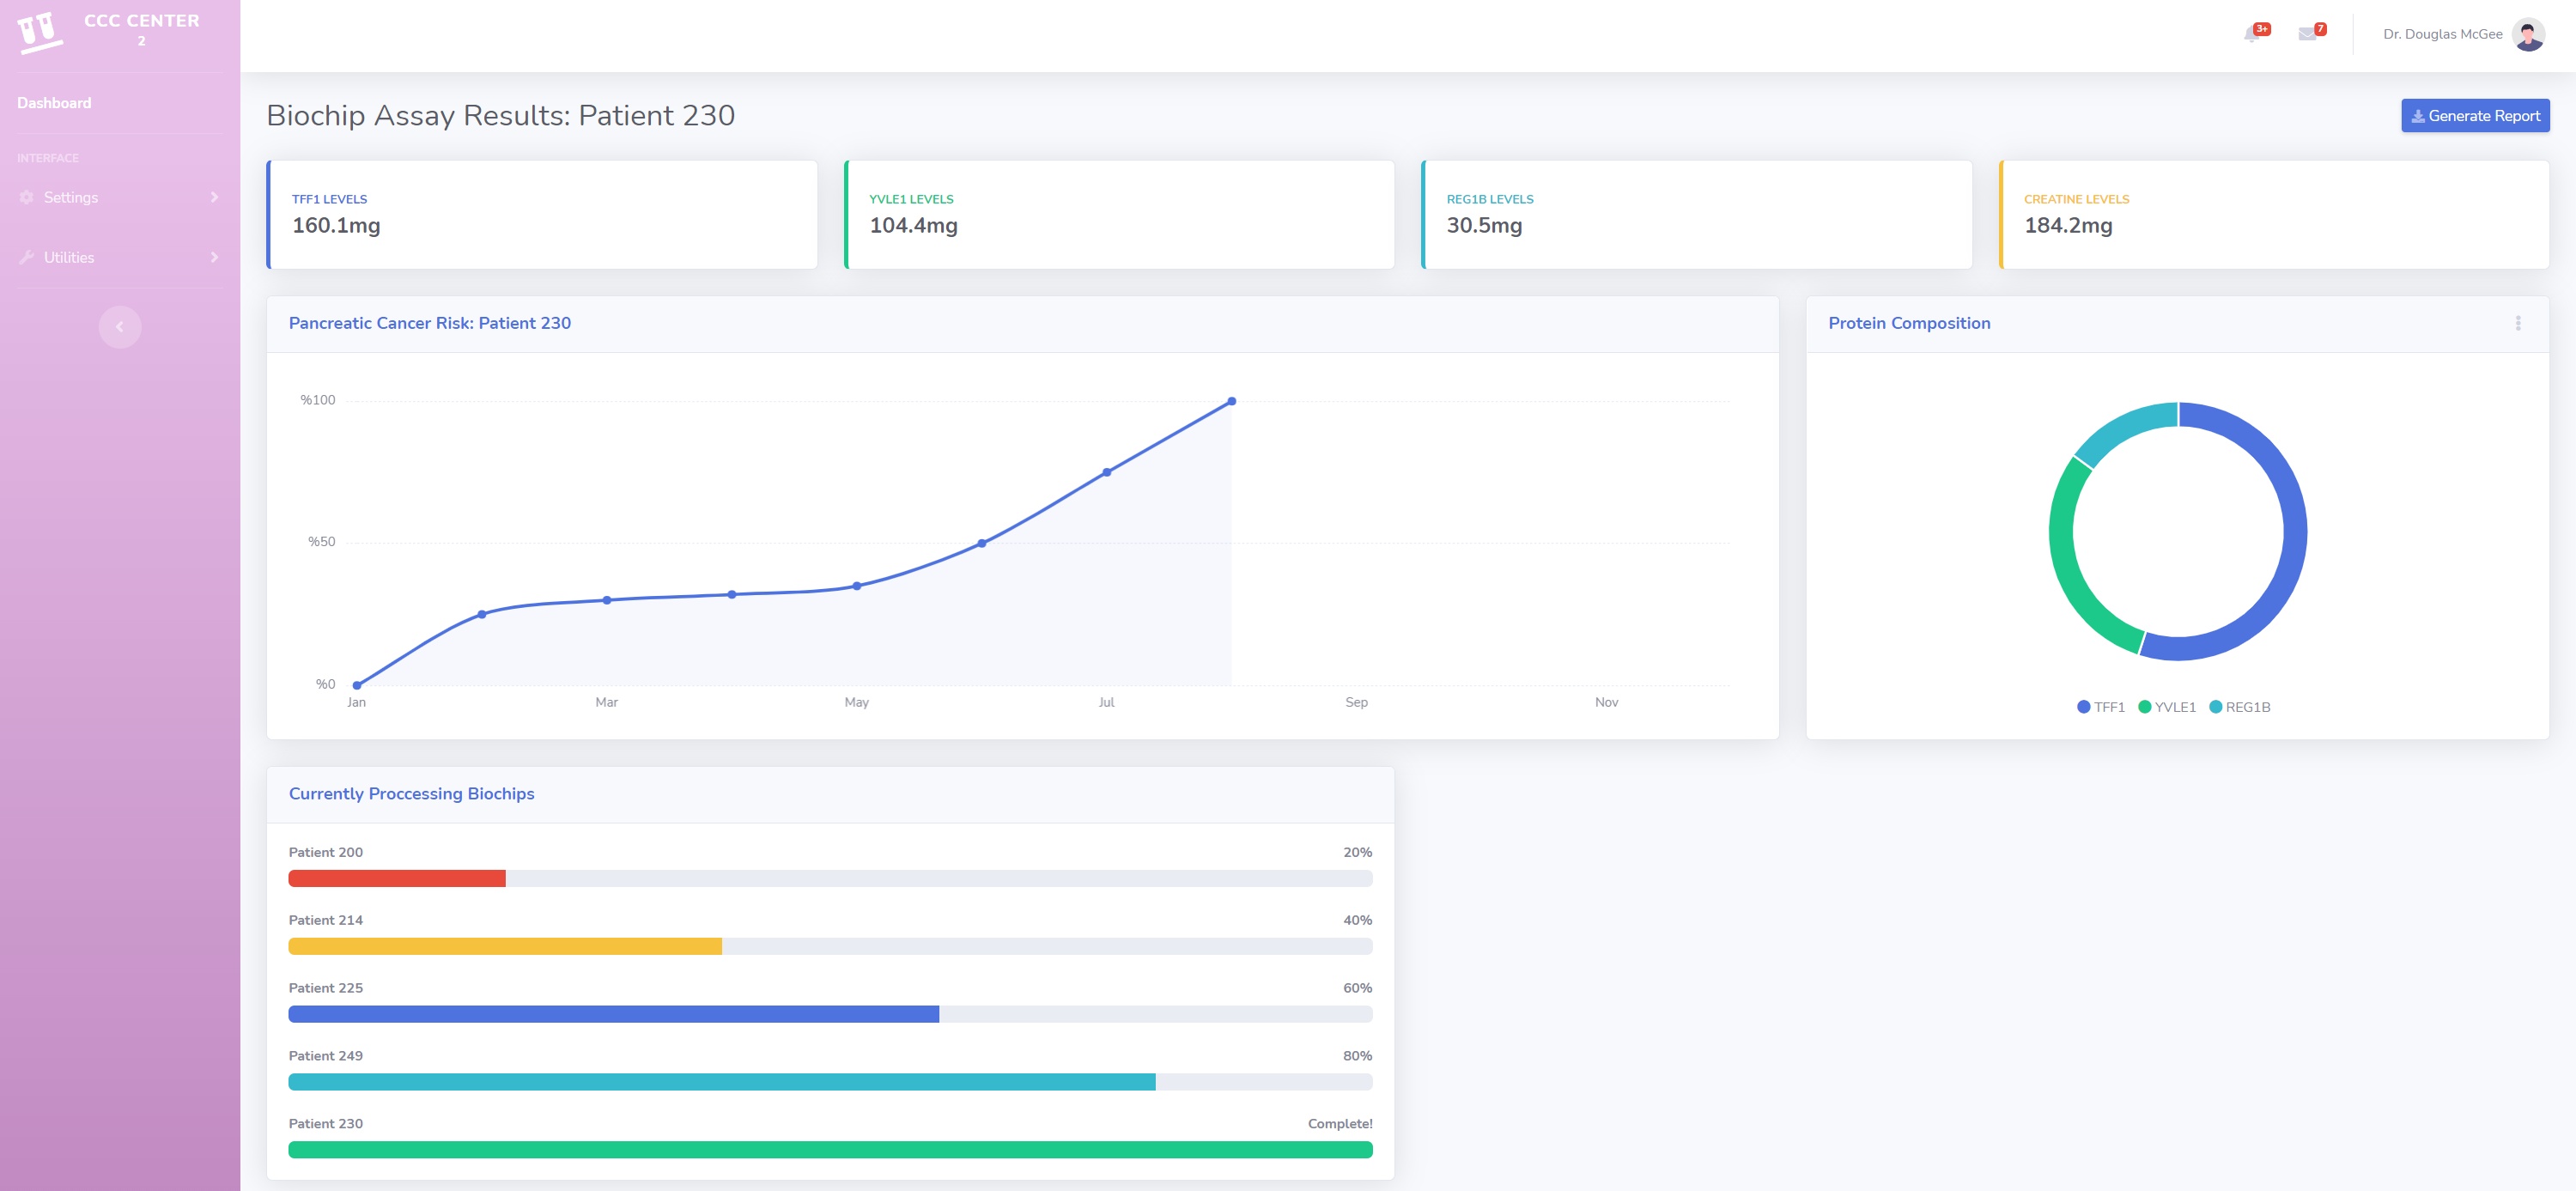Expand the Utilities chevron arrow
2576x1191 pixels.
(x=214, y=257)
